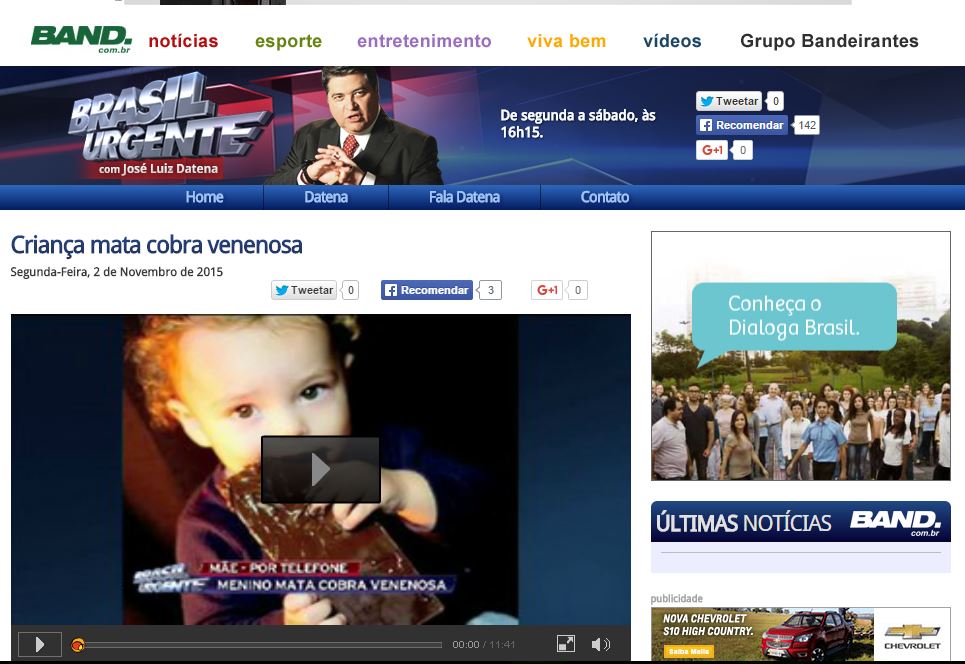Click the banner Recomendar count 142
The image size is (965, 664).
(806, 126)
